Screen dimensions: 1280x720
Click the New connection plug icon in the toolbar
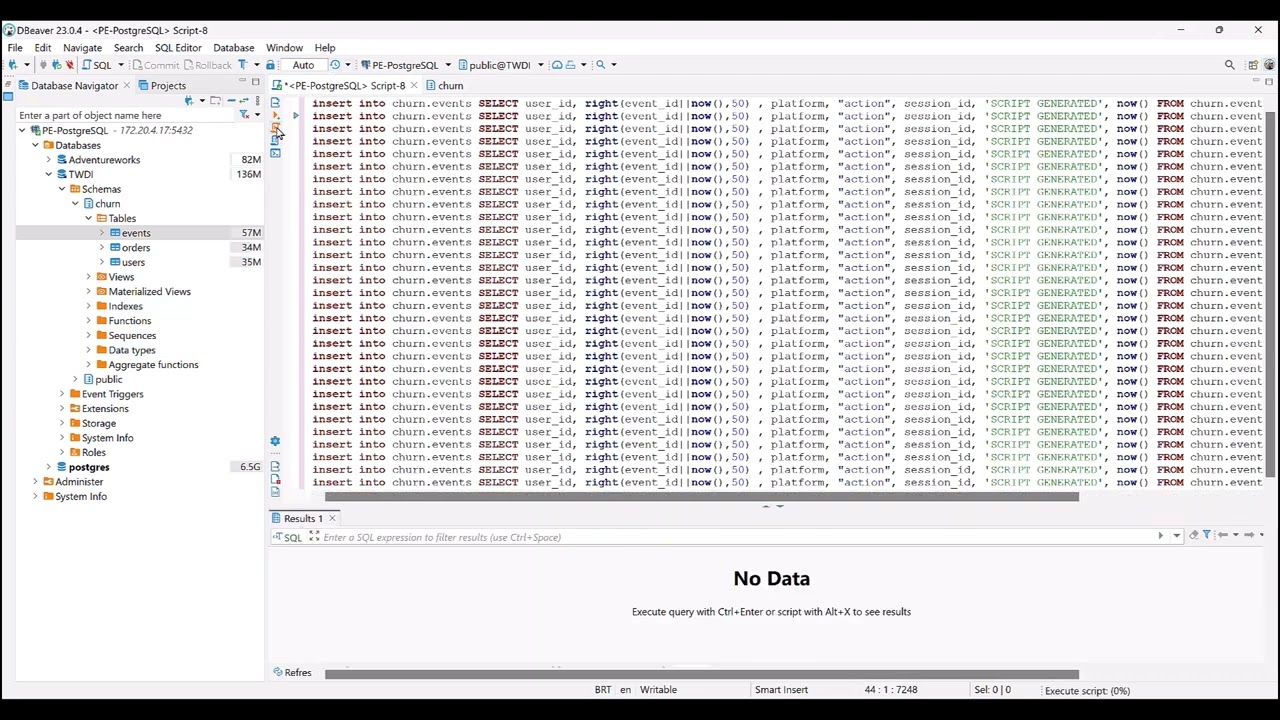pos(12,65)
